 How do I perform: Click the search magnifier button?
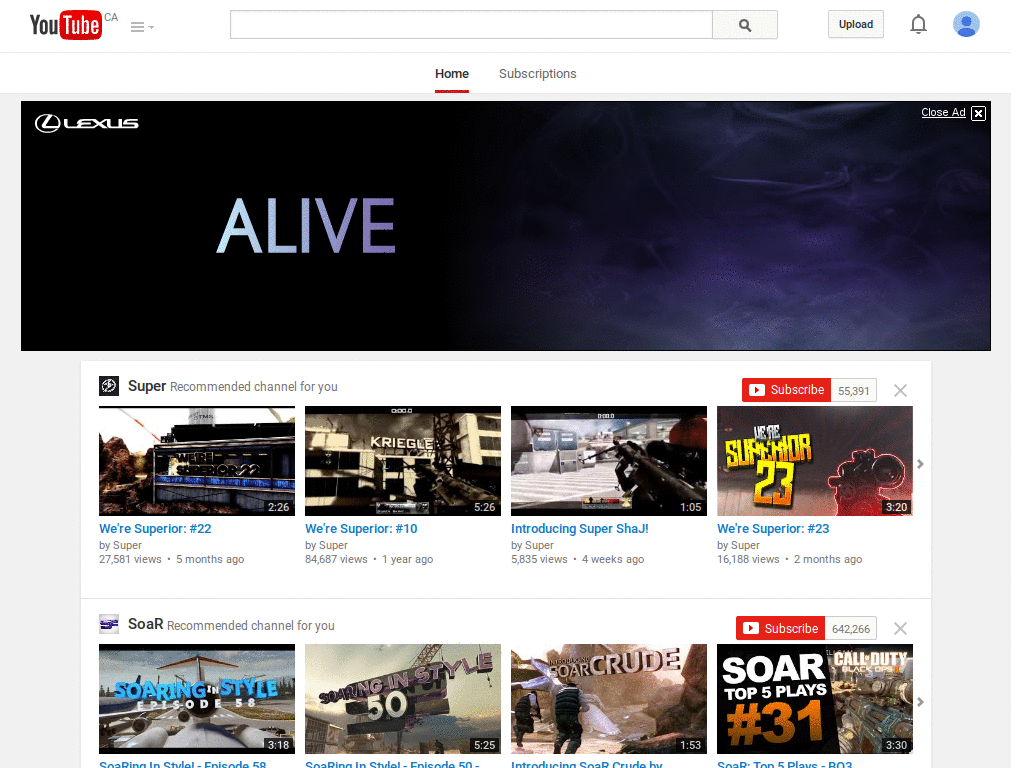pos(744,25)
